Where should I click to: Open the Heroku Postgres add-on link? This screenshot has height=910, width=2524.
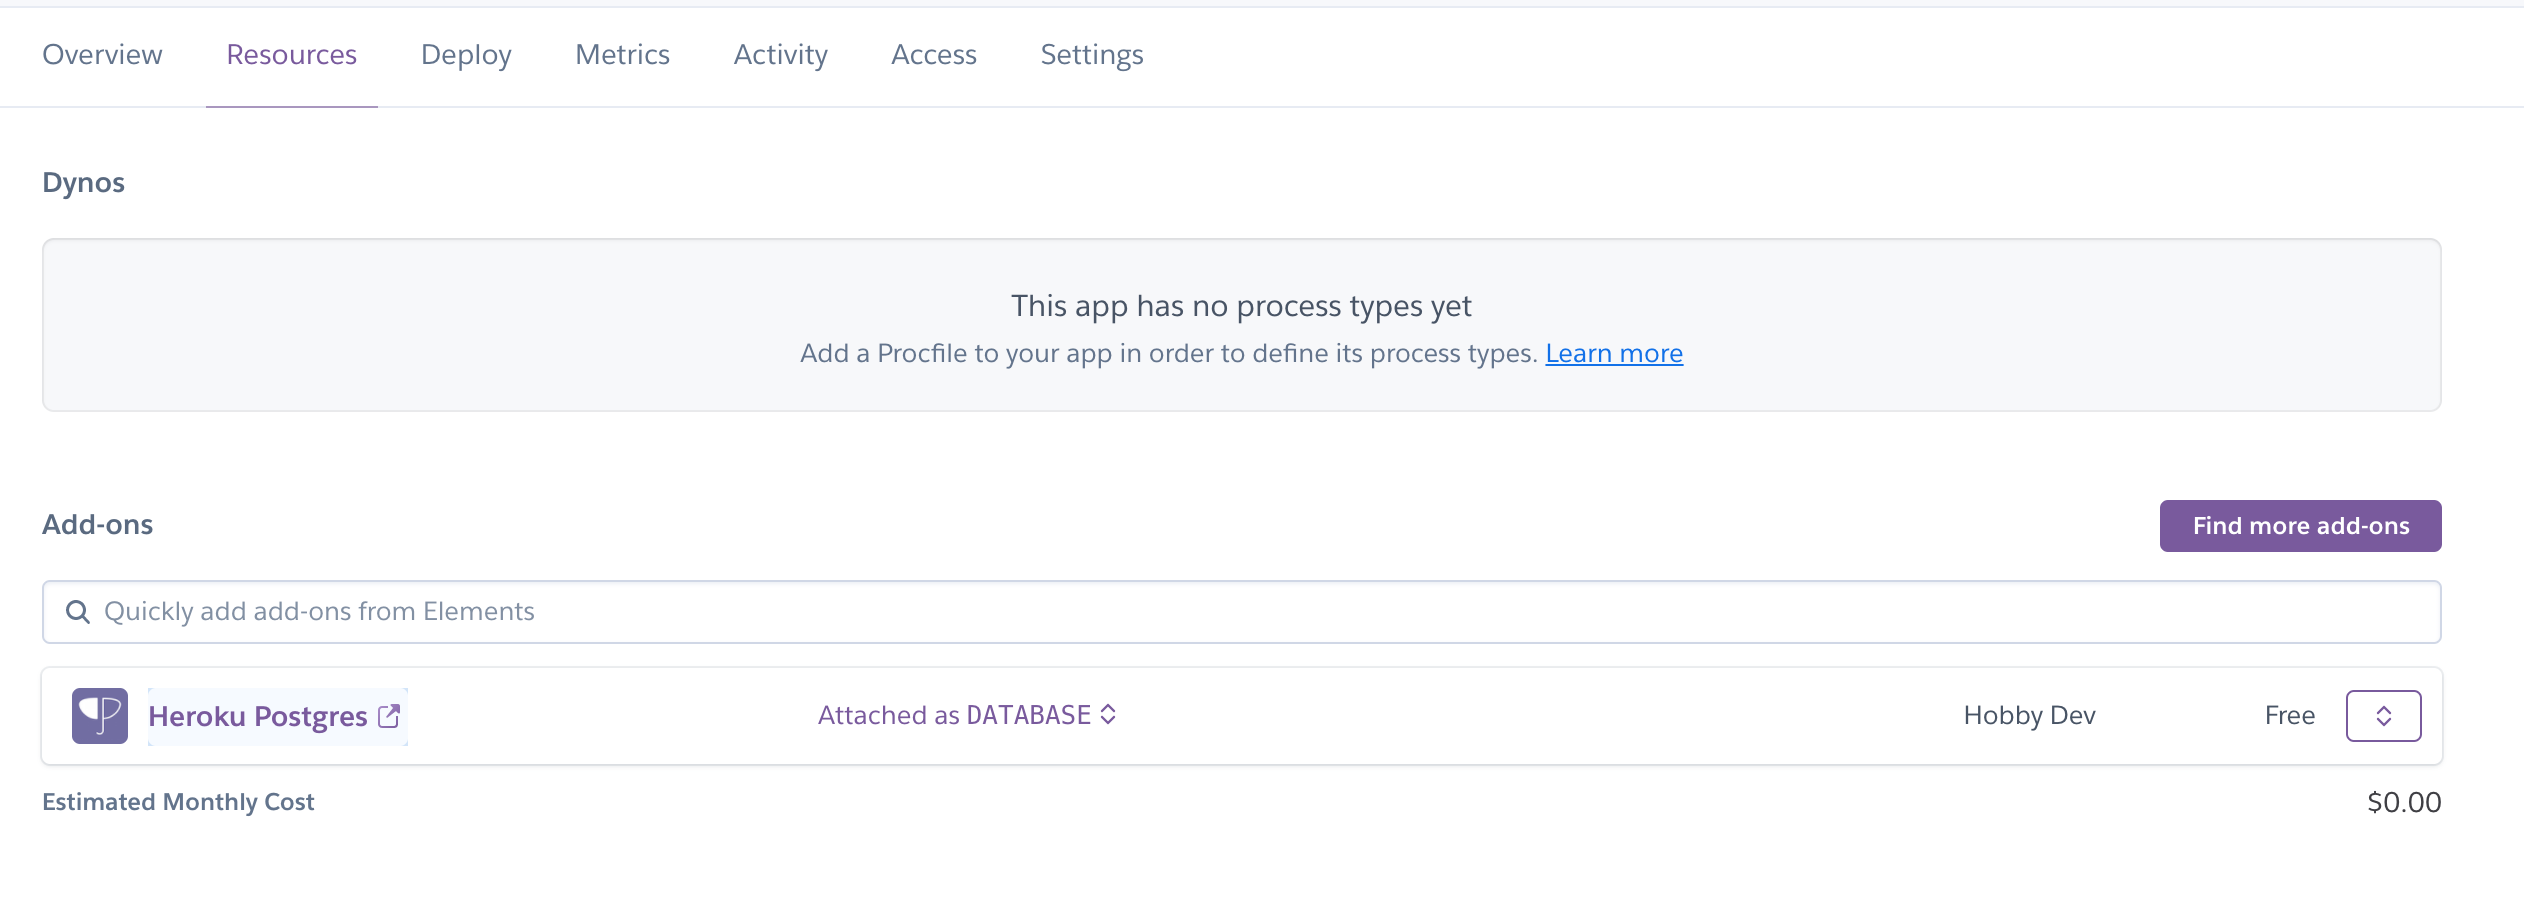coord(257,717)
